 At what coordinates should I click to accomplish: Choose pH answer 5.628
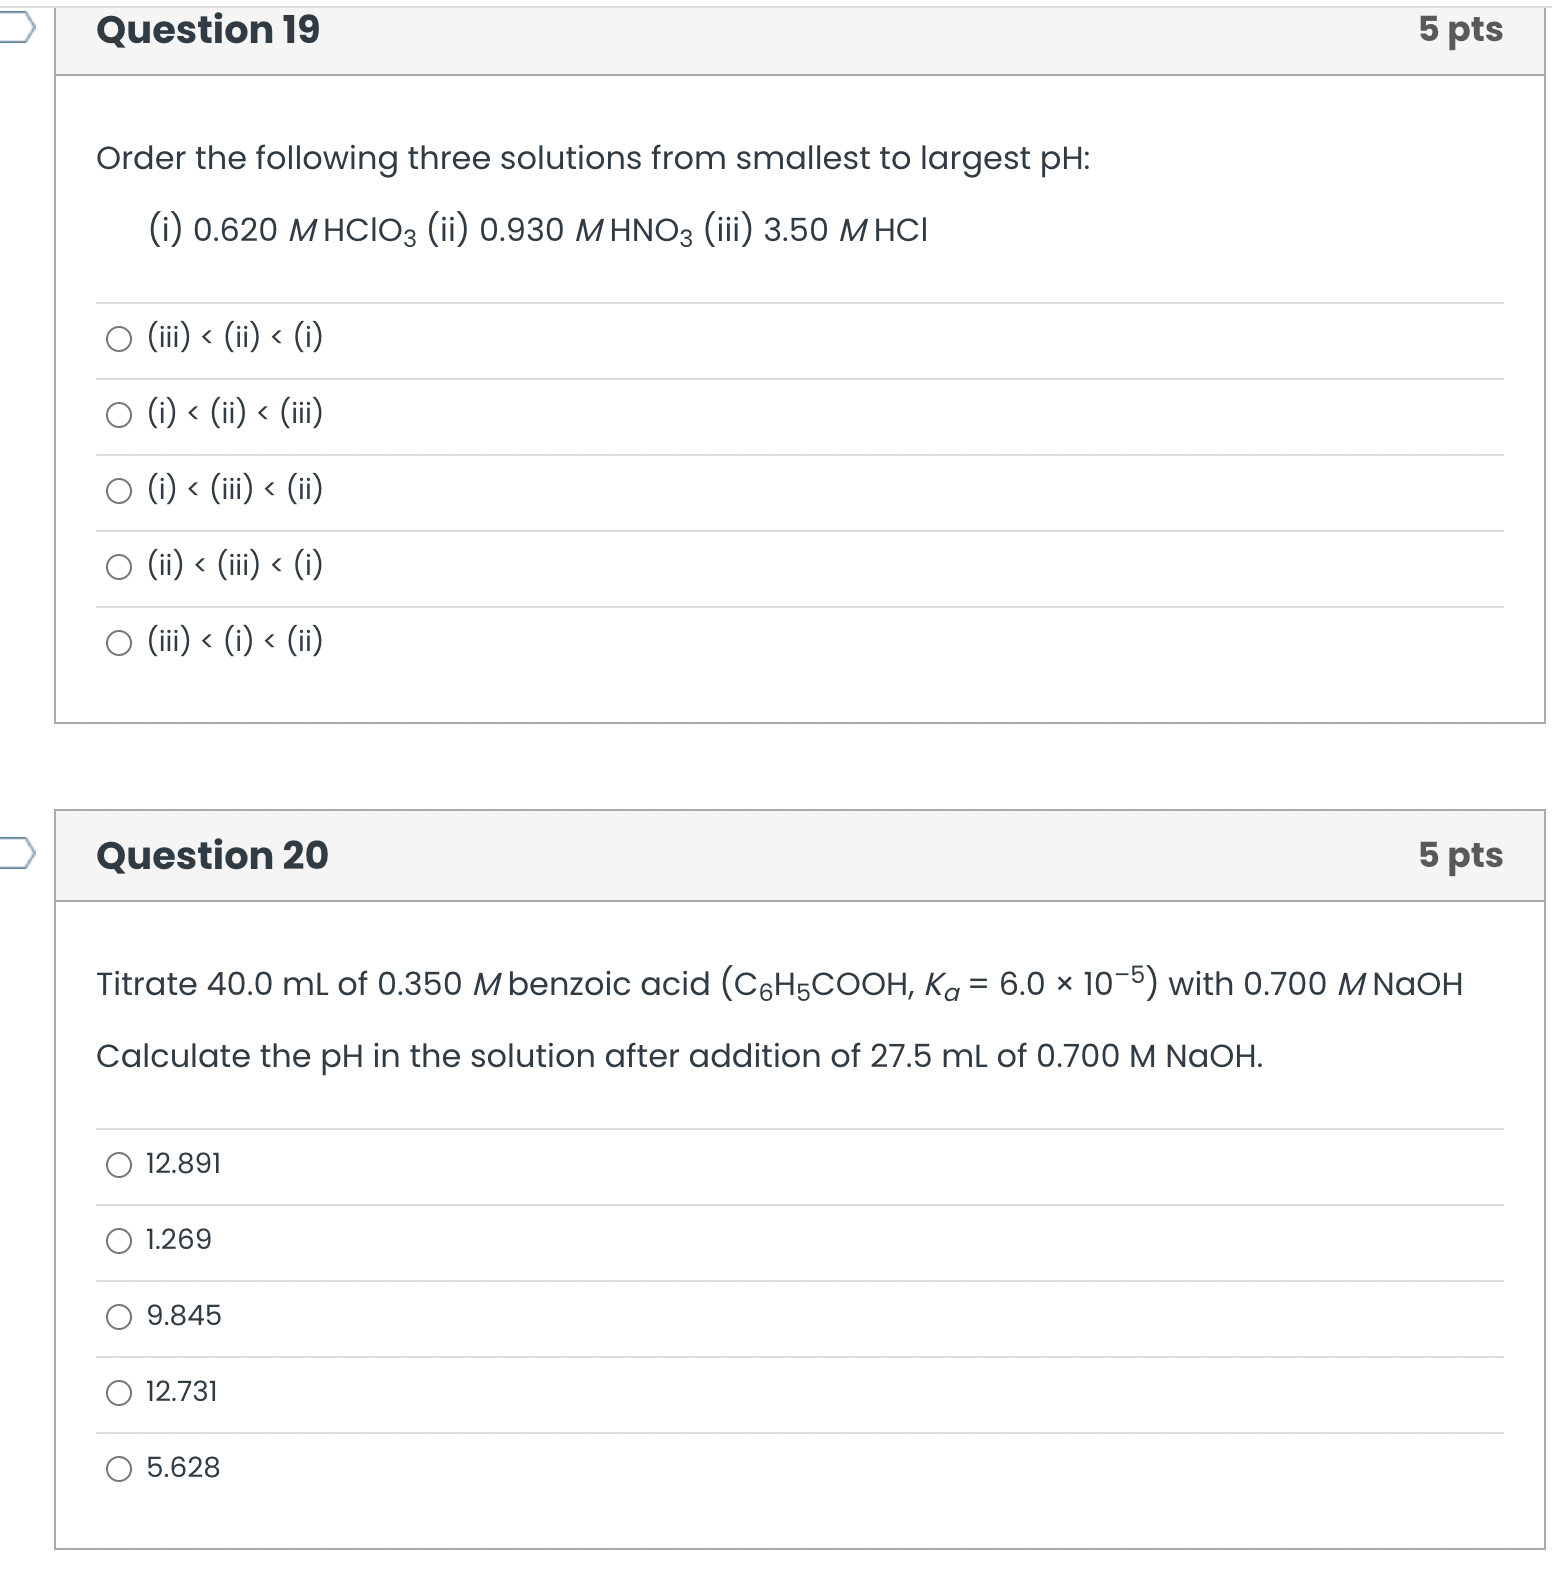pos(117,1468)
